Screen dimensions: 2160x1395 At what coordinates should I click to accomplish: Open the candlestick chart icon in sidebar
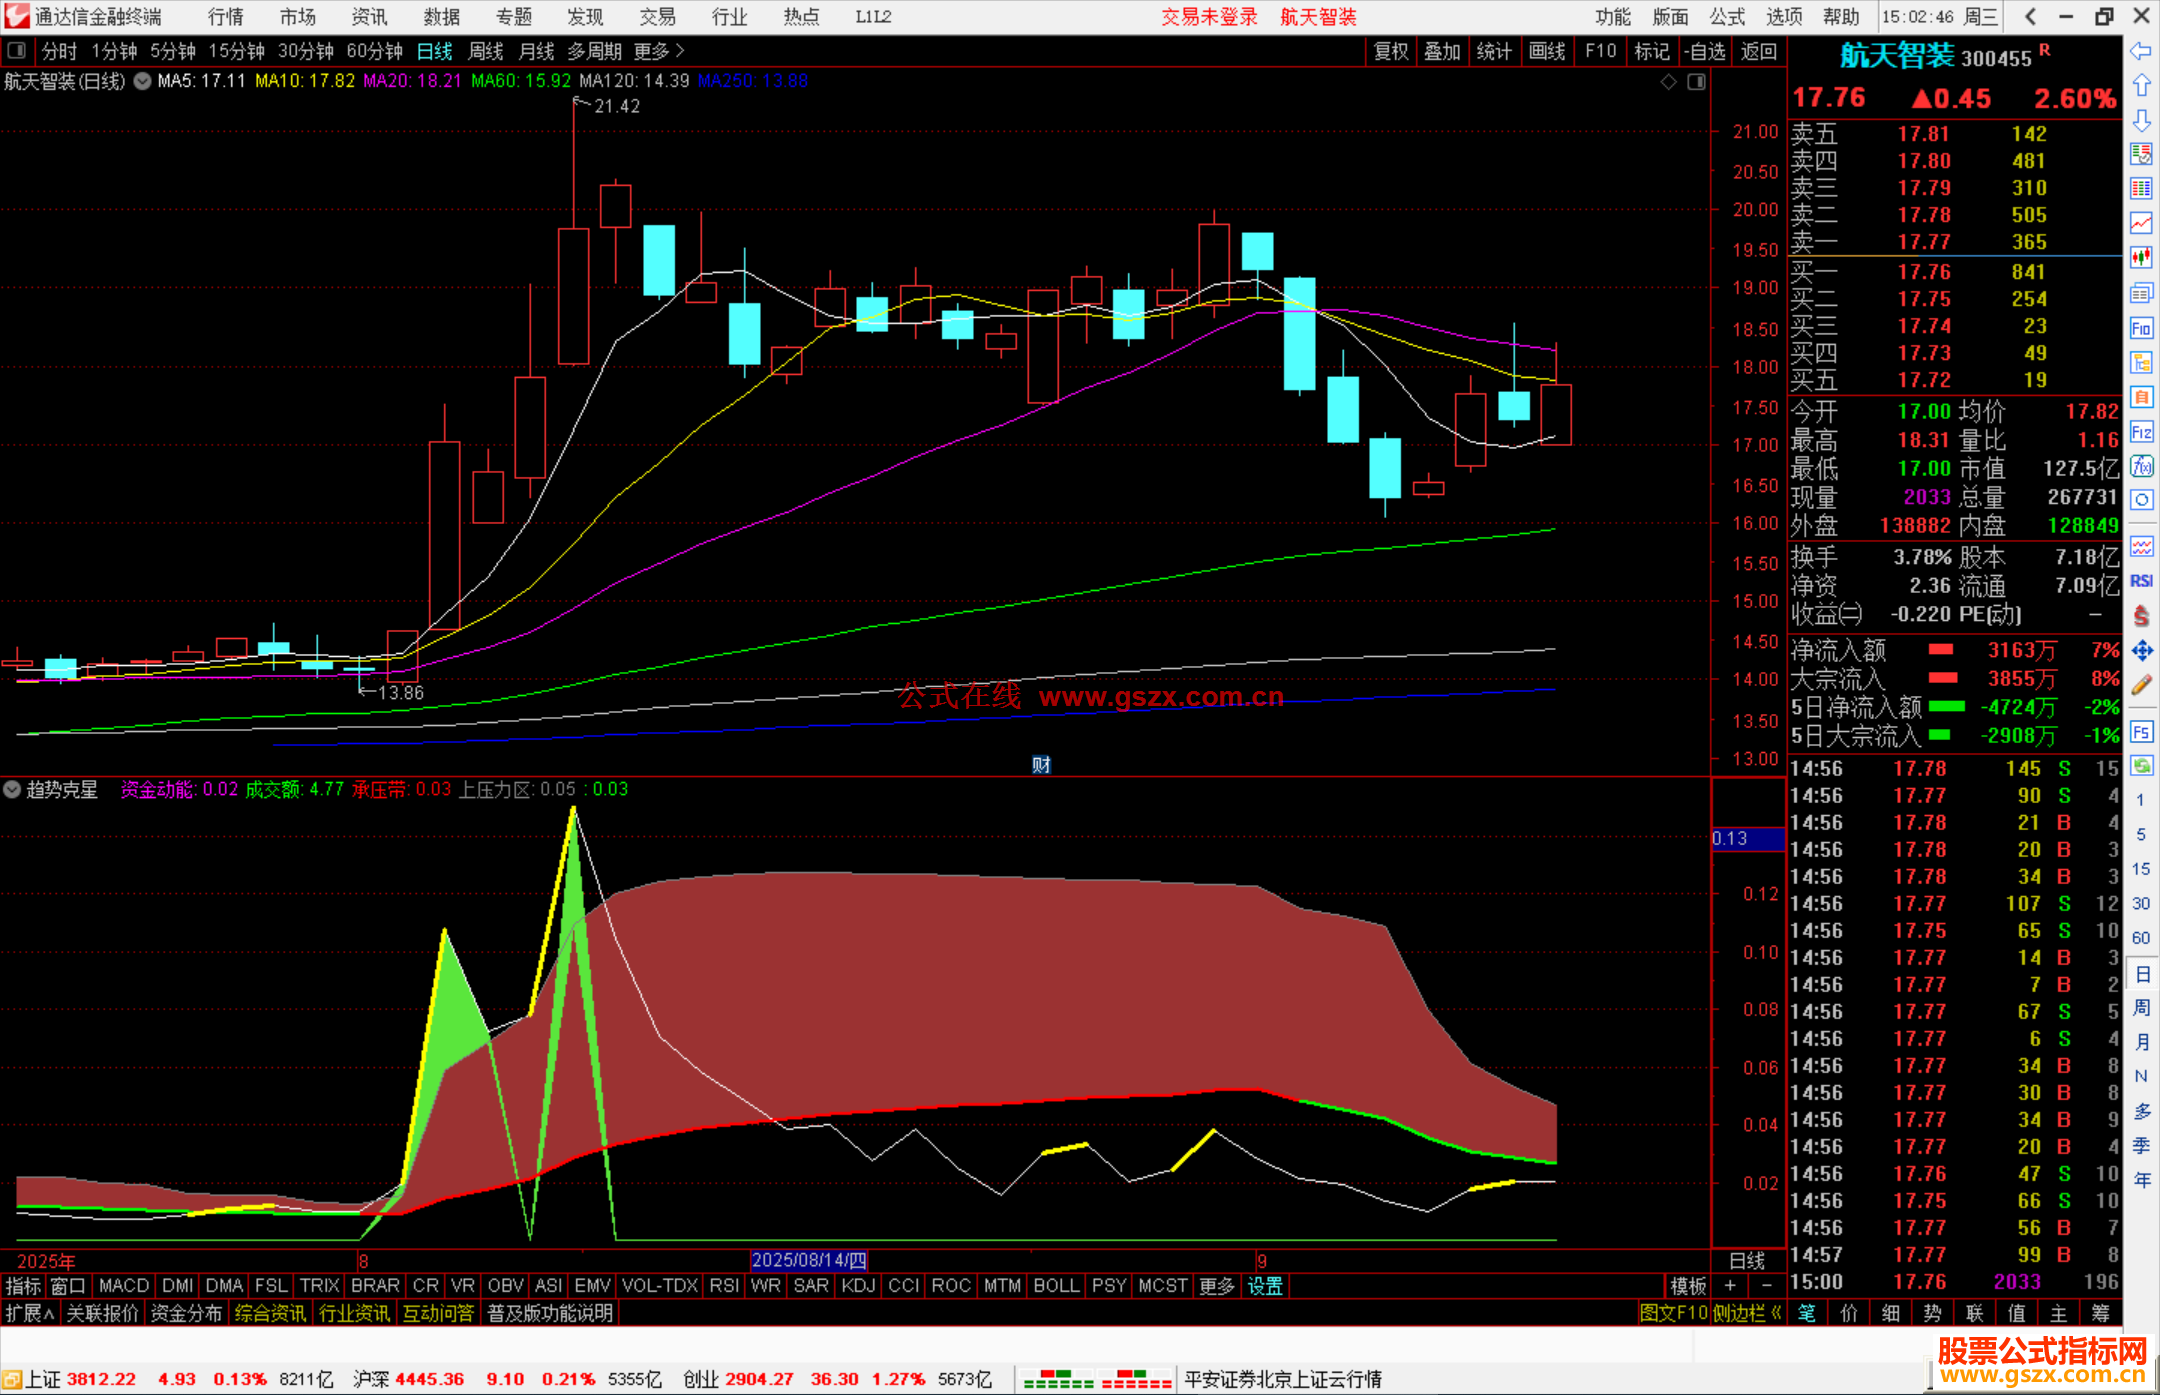coord(2141,258)
